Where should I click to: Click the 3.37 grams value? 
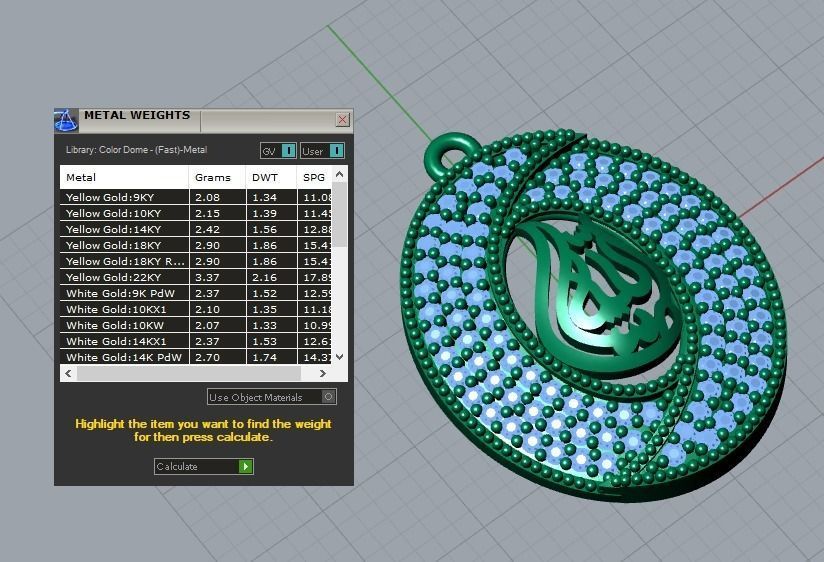208,277
